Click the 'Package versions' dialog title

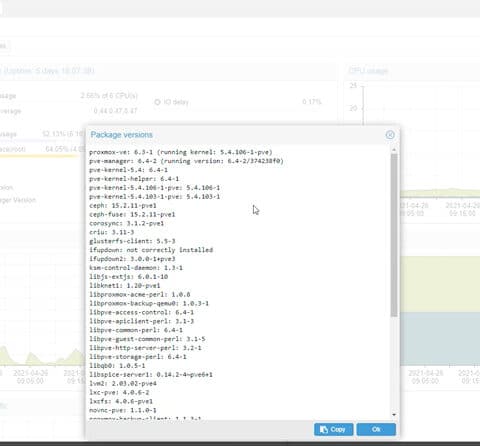click(x=121, y=135)
